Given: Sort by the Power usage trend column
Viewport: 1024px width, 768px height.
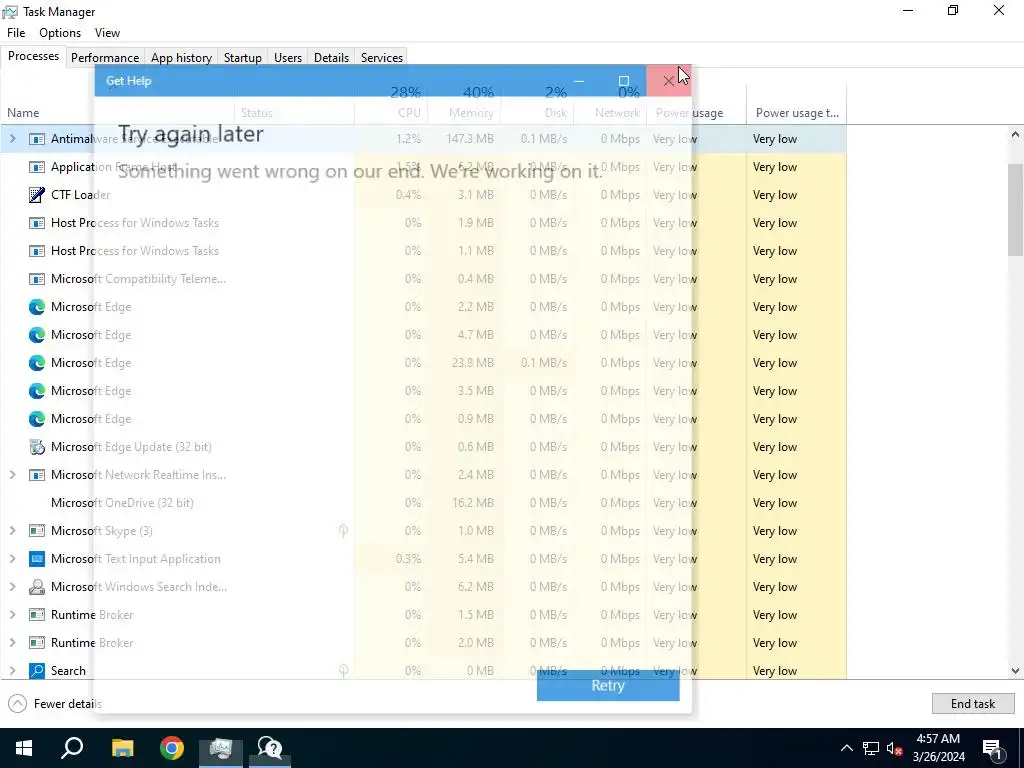Looking at the screenshot, I should 797,113.
